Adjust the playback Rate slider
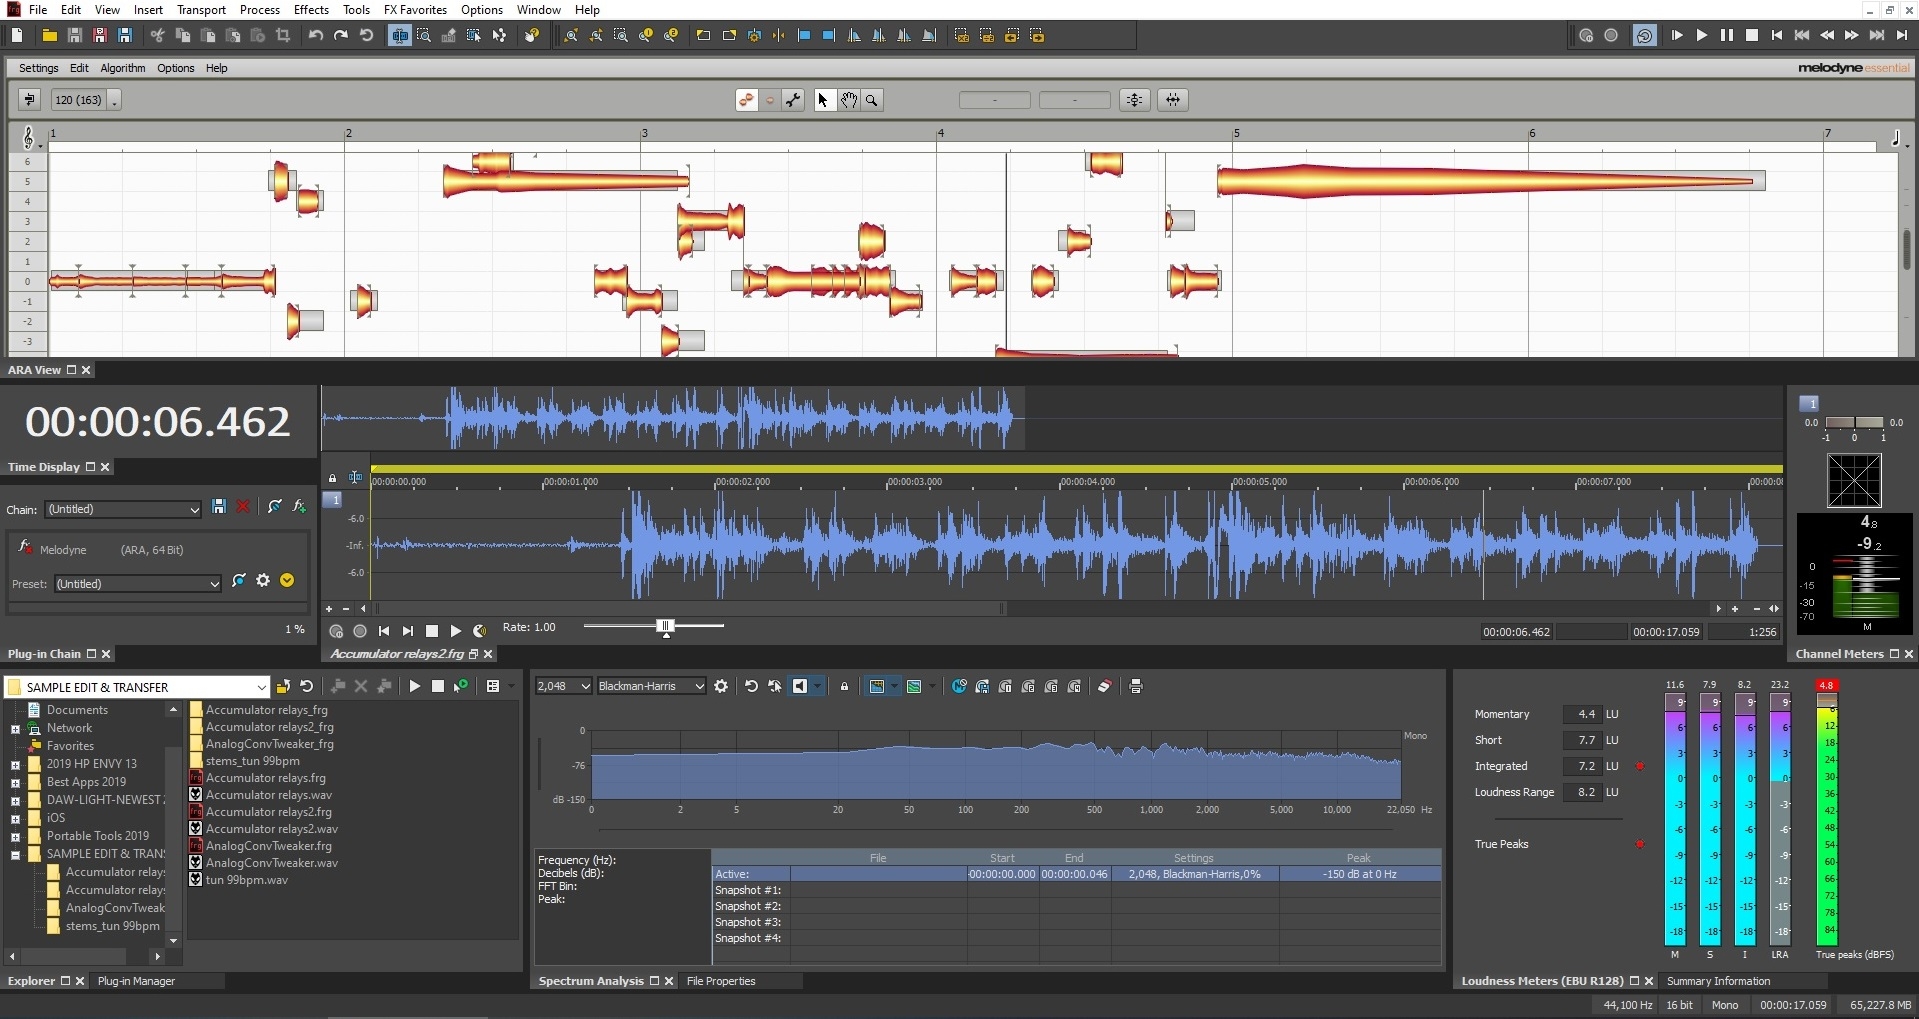 point(665,626)
